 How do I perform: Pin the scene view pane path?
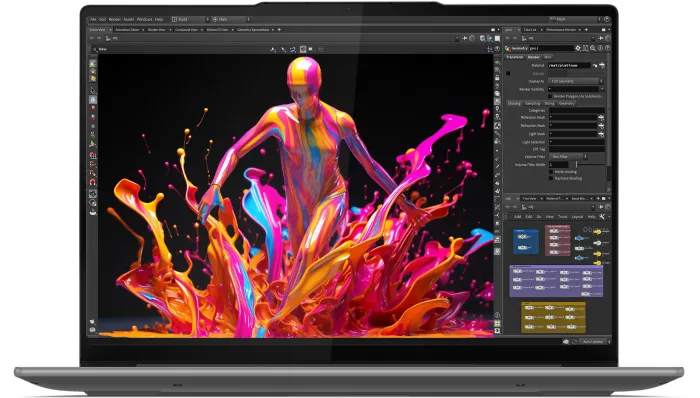(x=465, y=38)
